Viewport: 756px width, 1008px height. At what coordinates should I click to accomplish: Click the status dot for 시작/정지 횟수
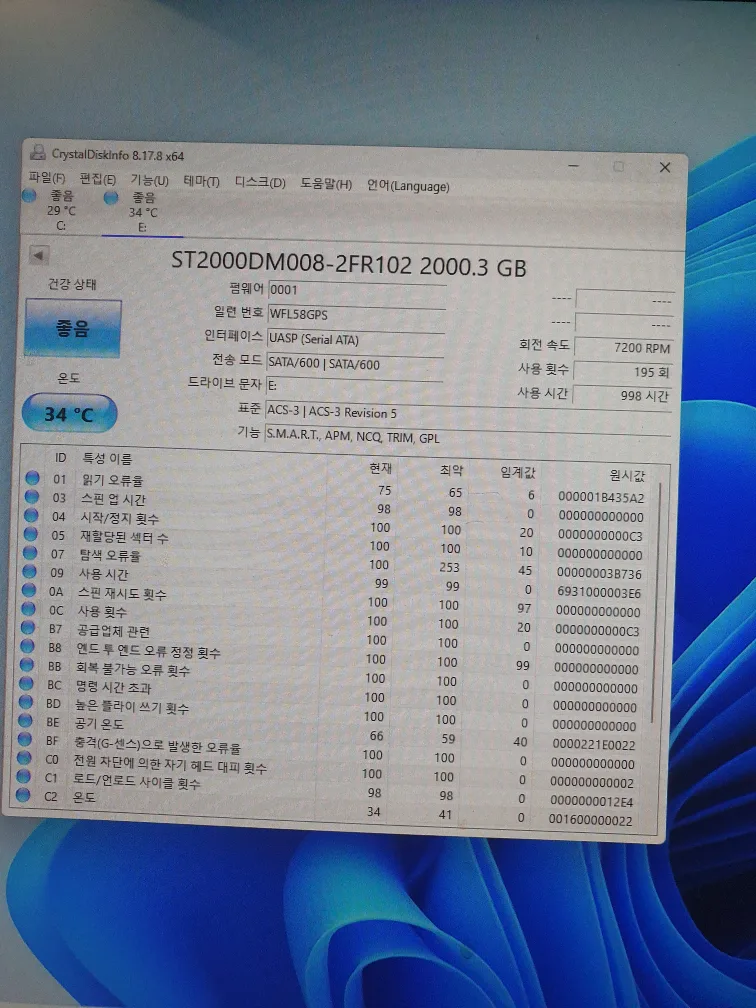(31, 515)
